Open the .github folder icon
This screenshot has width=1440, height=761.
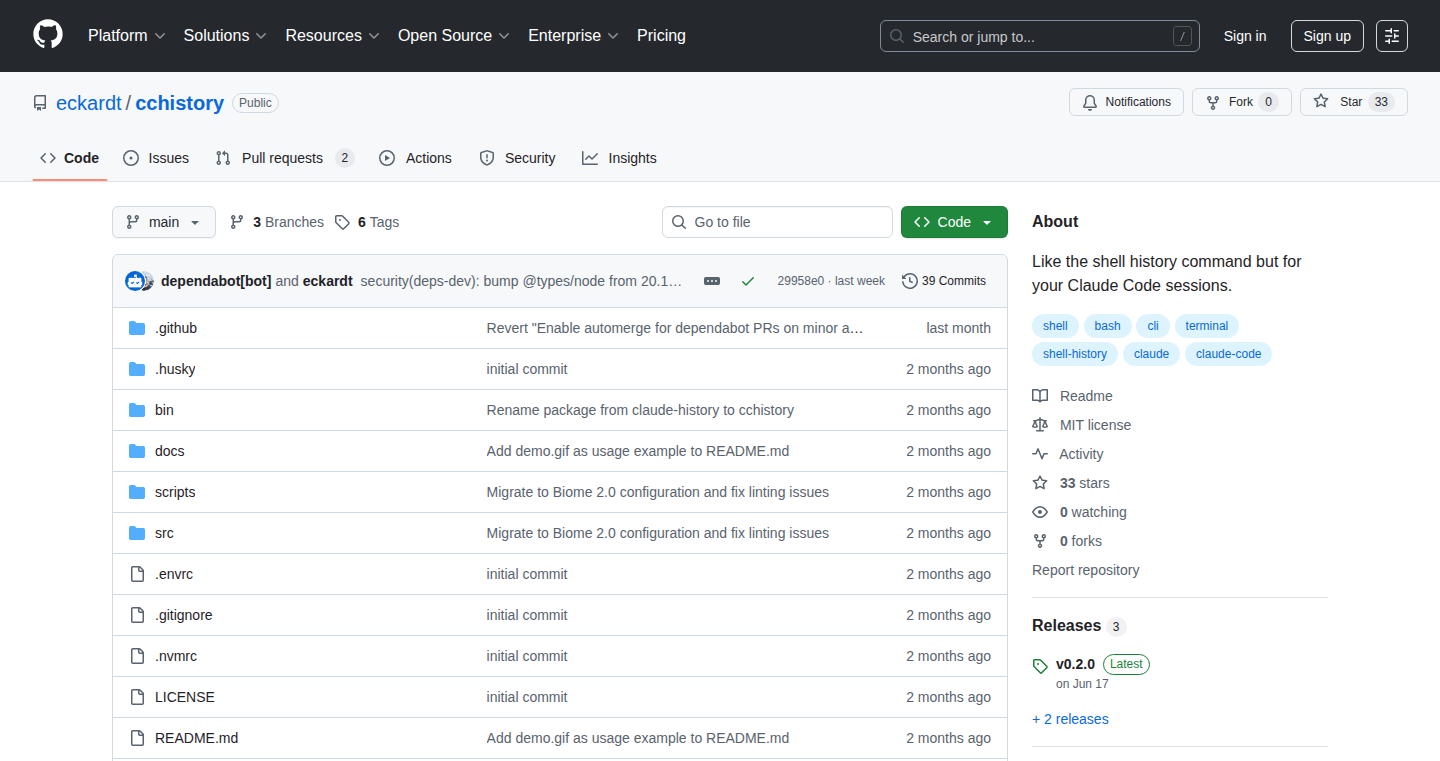(137, 328)
